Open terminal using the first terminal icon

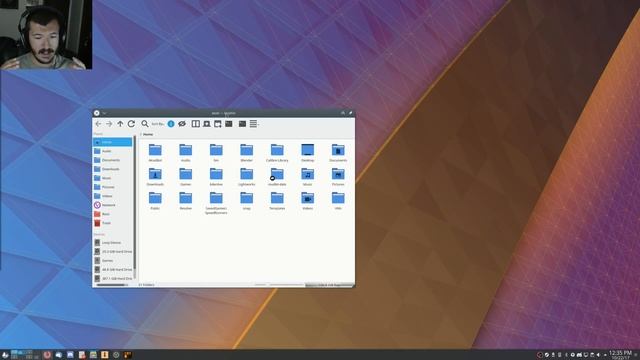(x=229, y=124)
